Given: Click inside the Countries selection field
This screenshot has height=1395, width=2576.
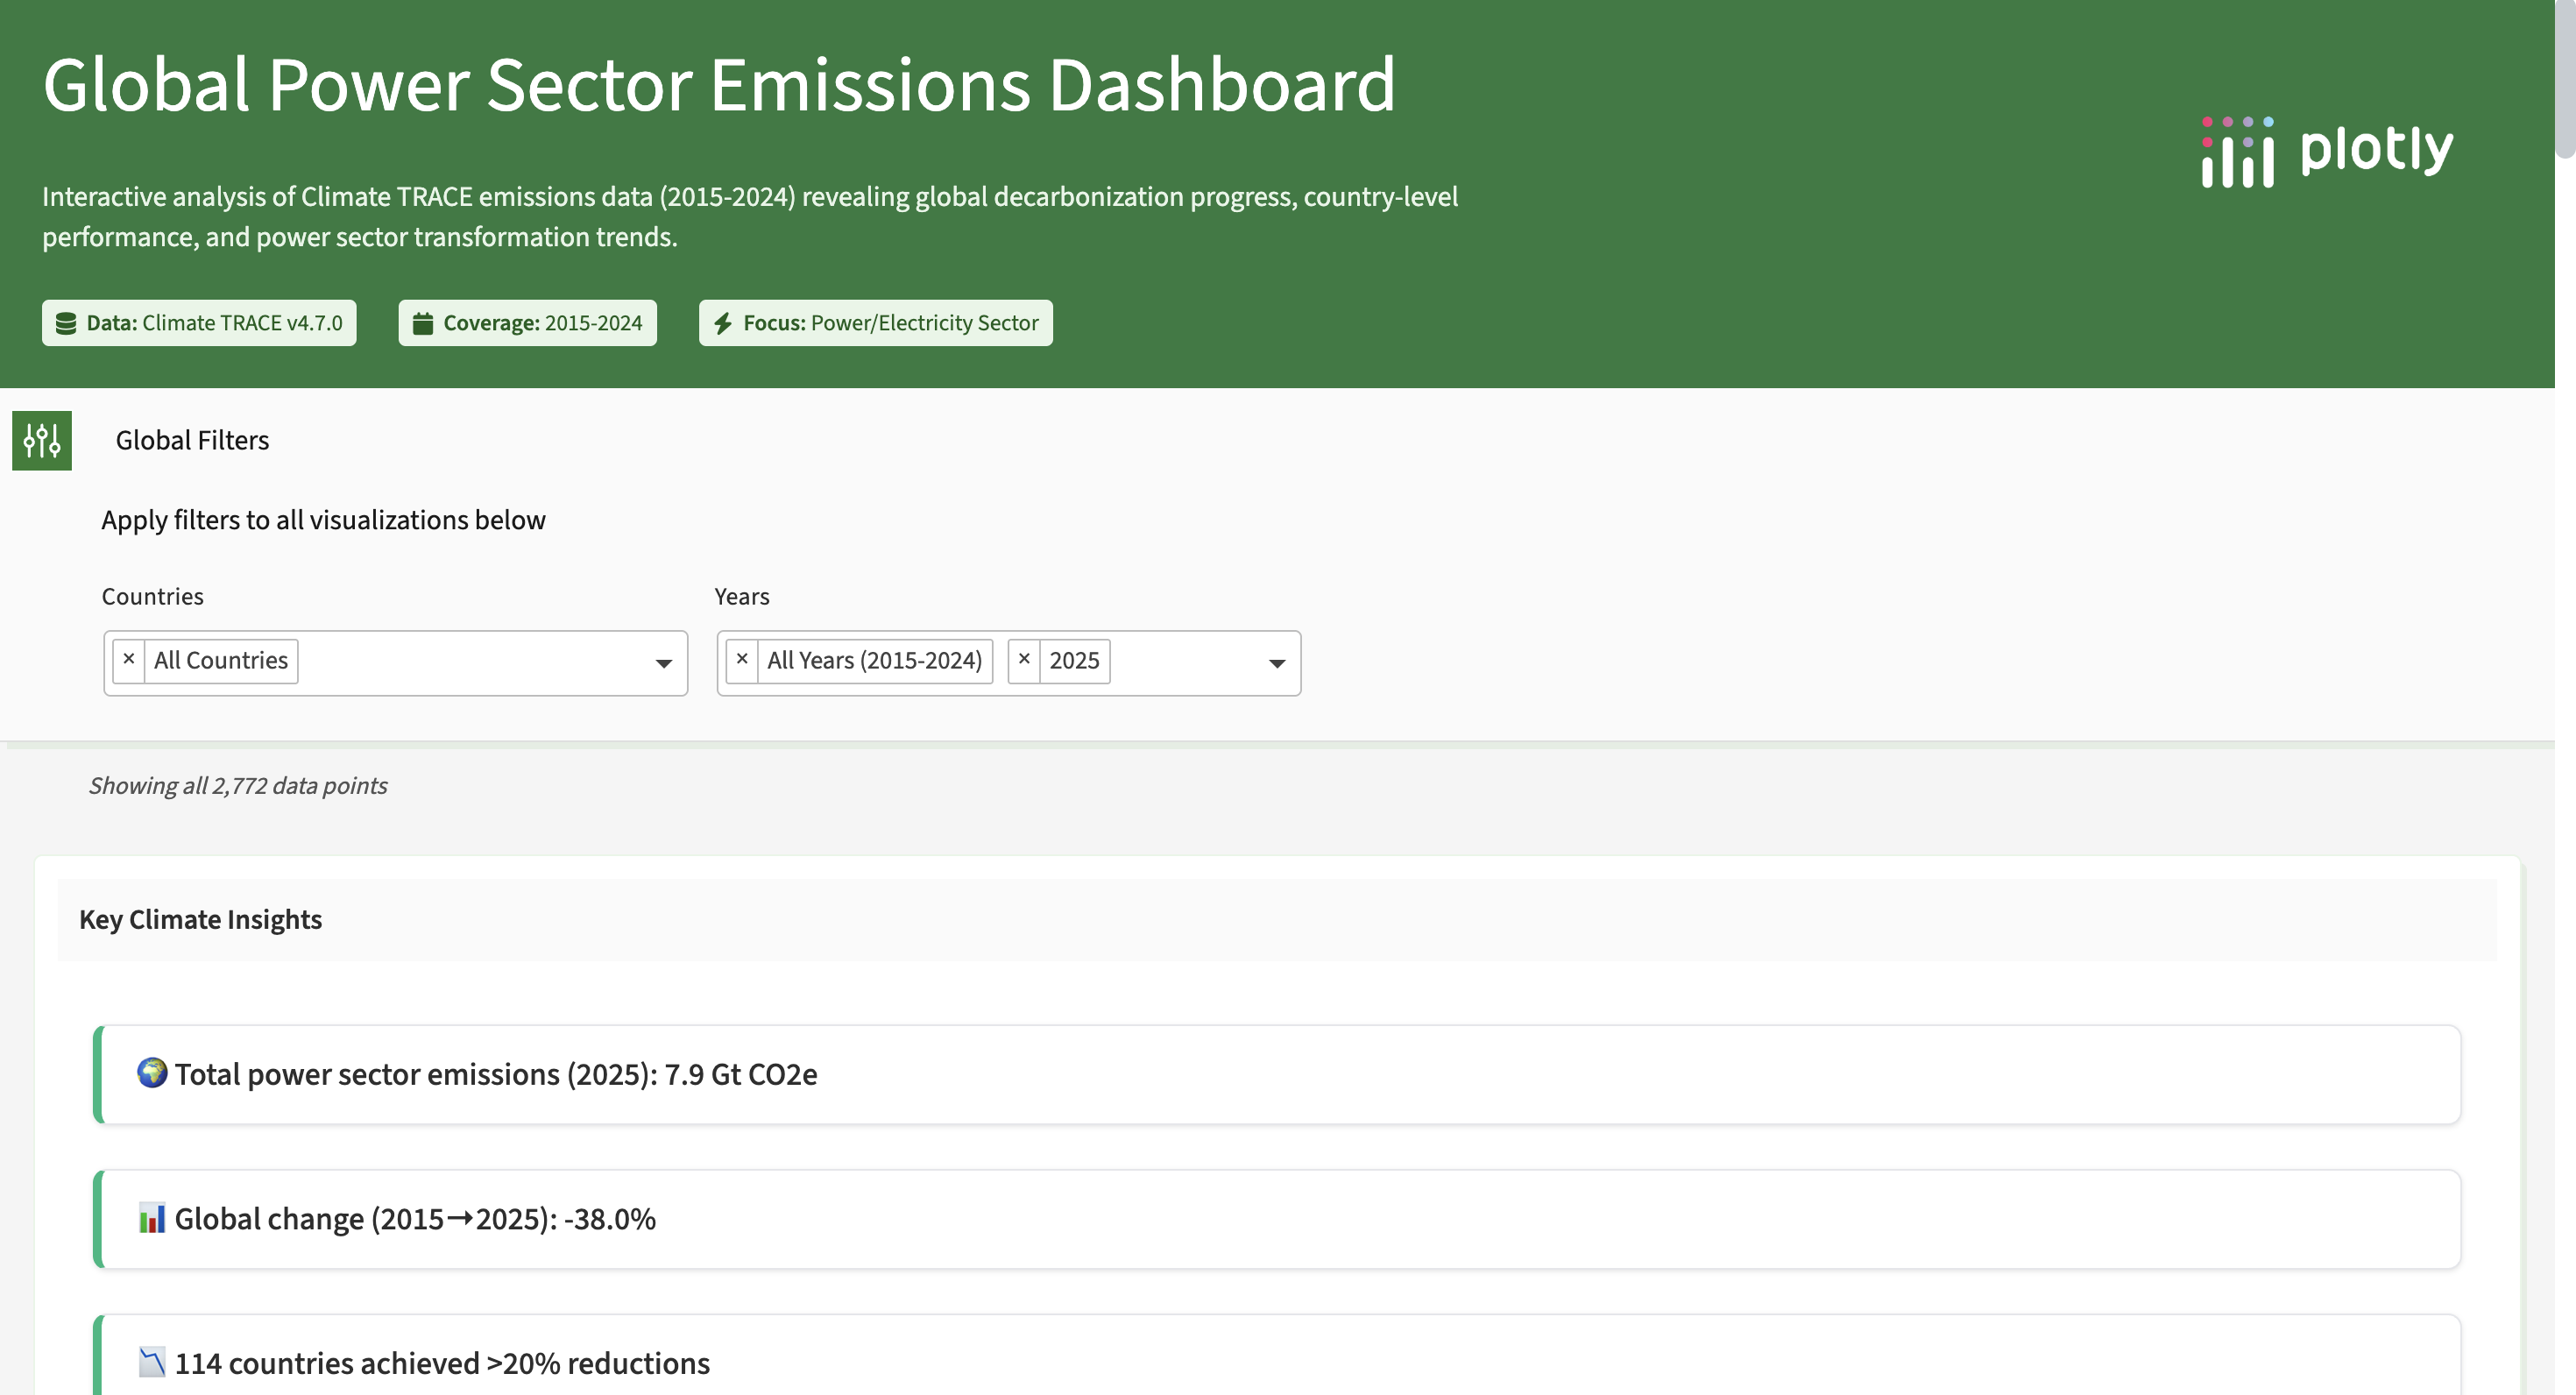Looking at the screenshot, I should point(470,662).
